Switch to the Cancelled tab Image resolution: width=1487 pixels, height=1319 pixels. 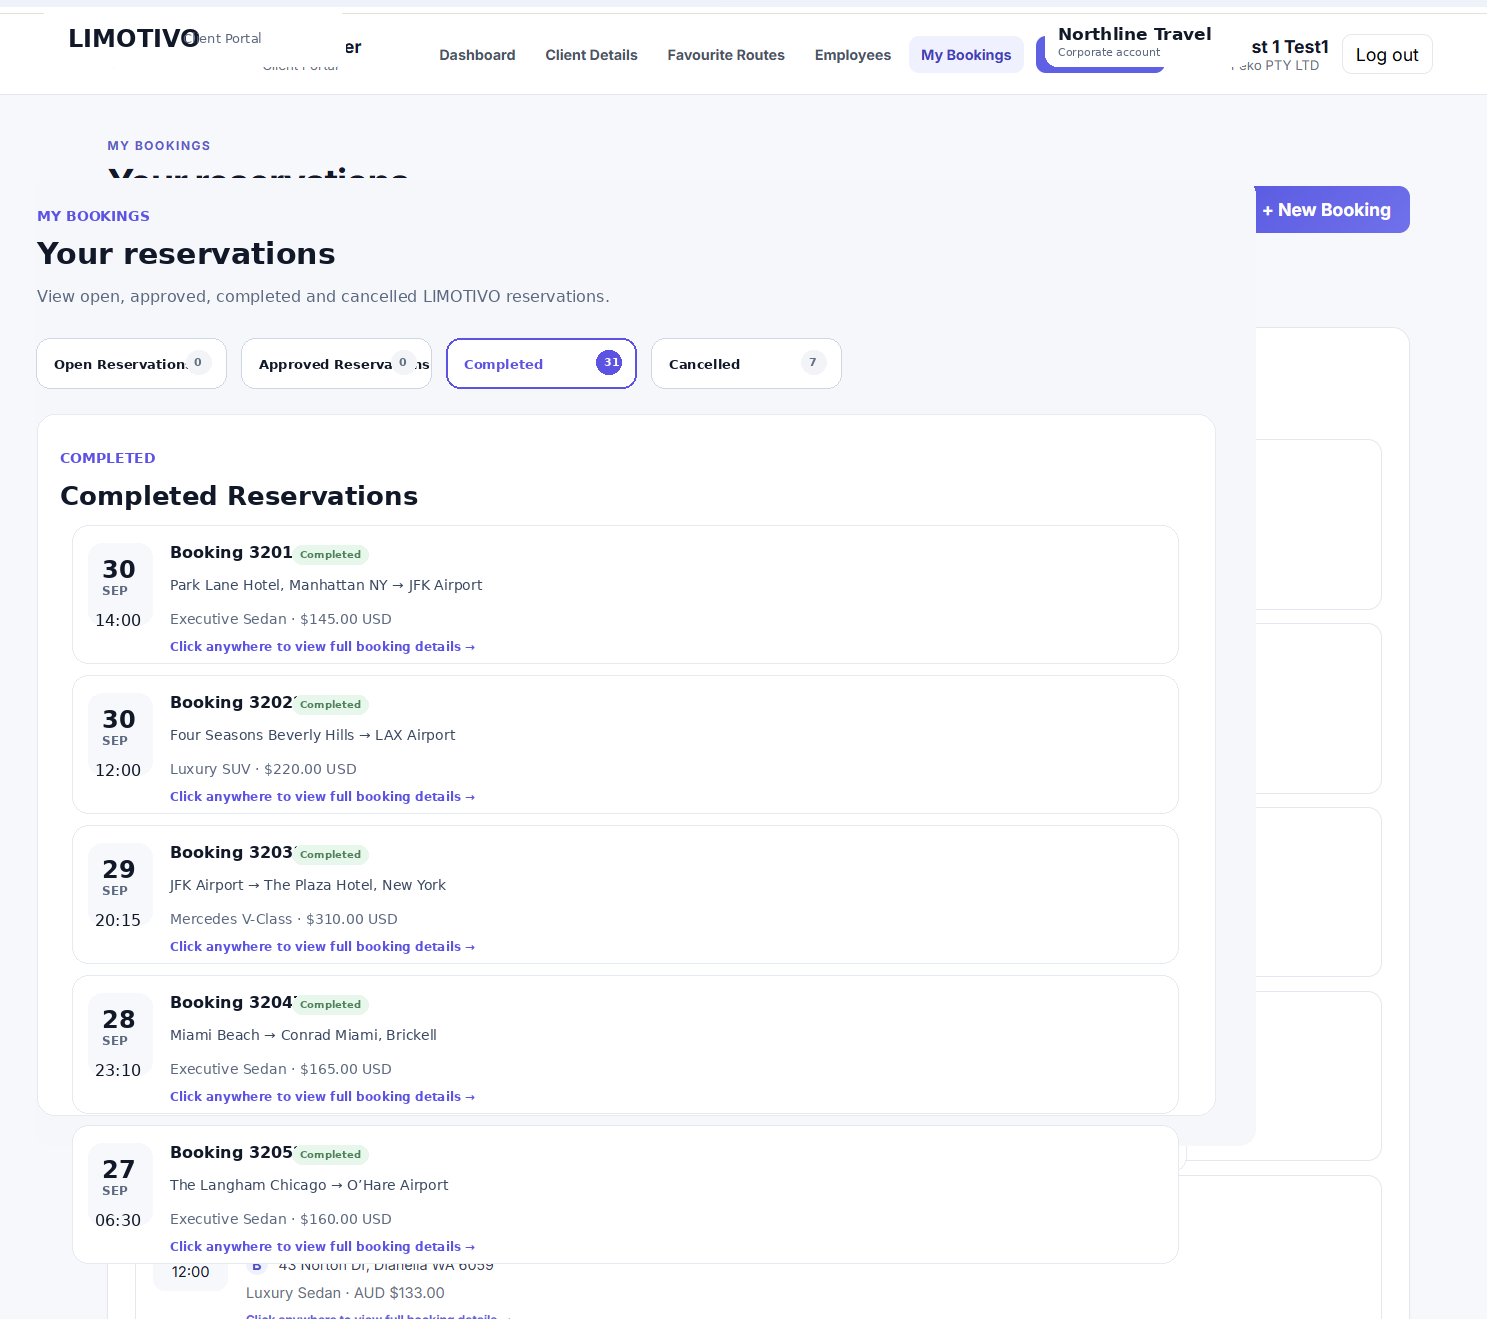(x=746, y=364)
